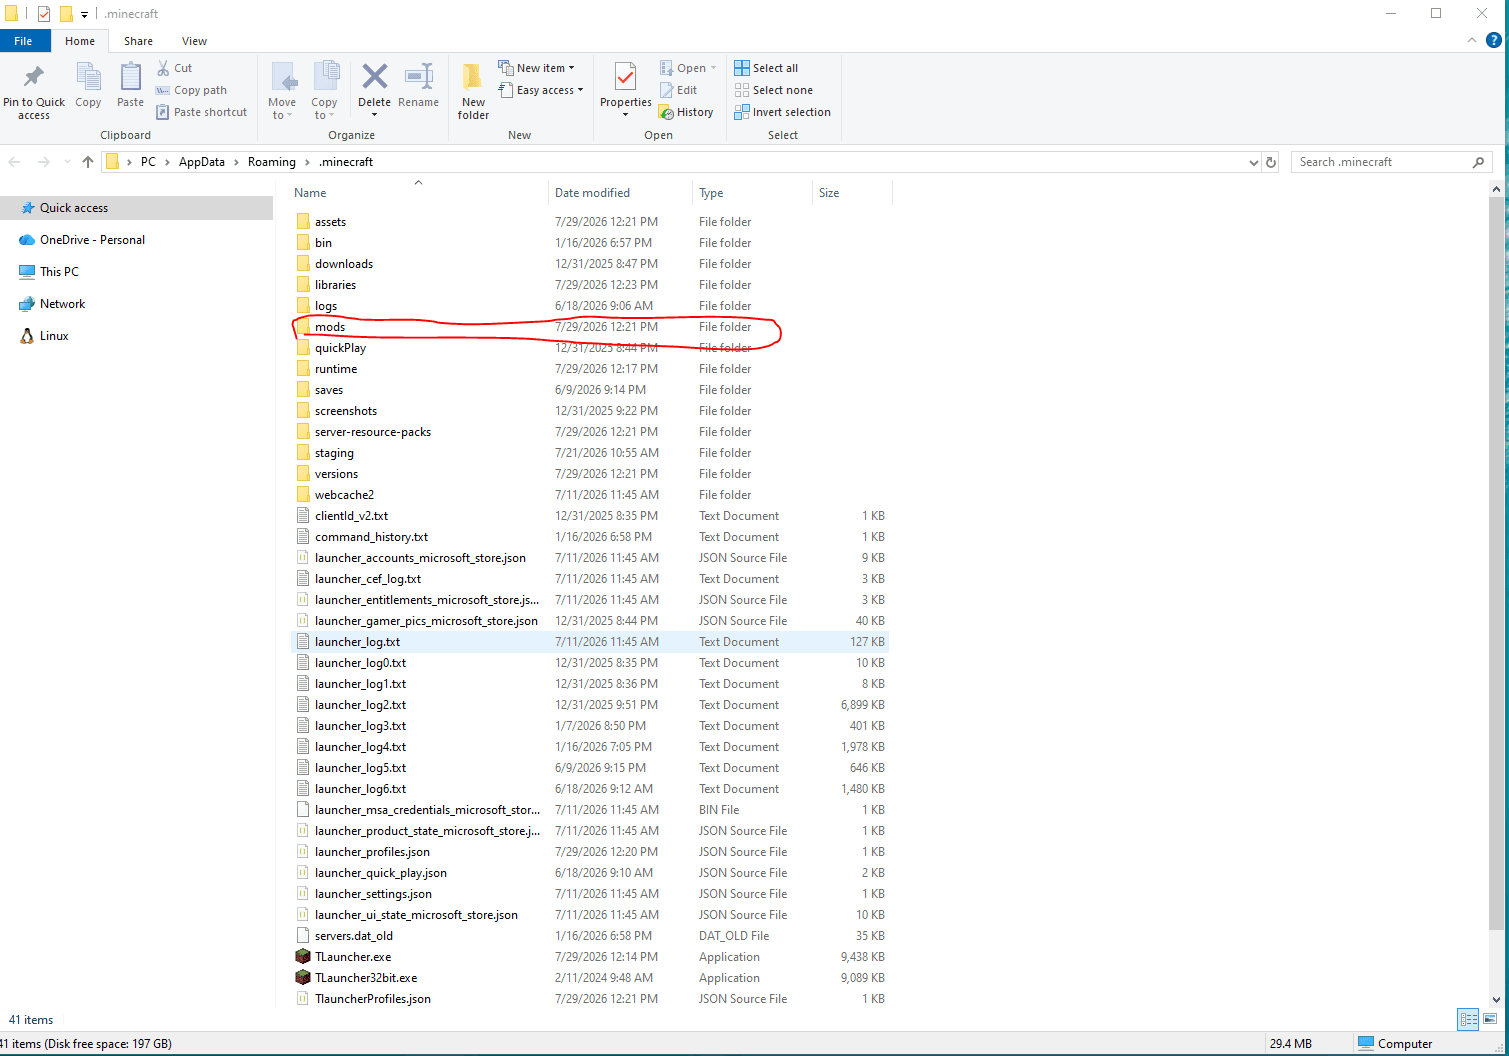Click Pin to Quick access icon

(x=34, y=78)
